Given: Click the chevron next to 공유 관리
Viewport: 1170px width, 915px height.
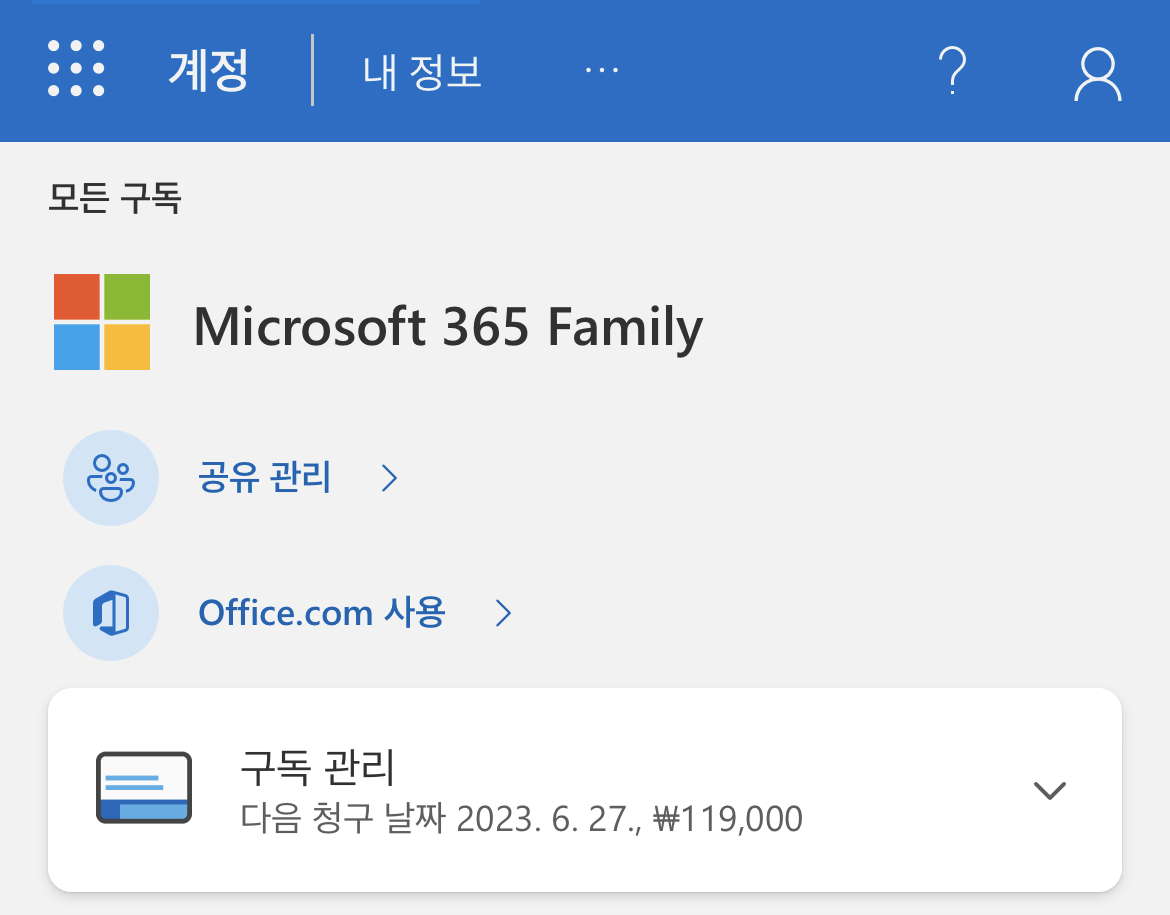Looking at the screenshot, I should point(390,478).
